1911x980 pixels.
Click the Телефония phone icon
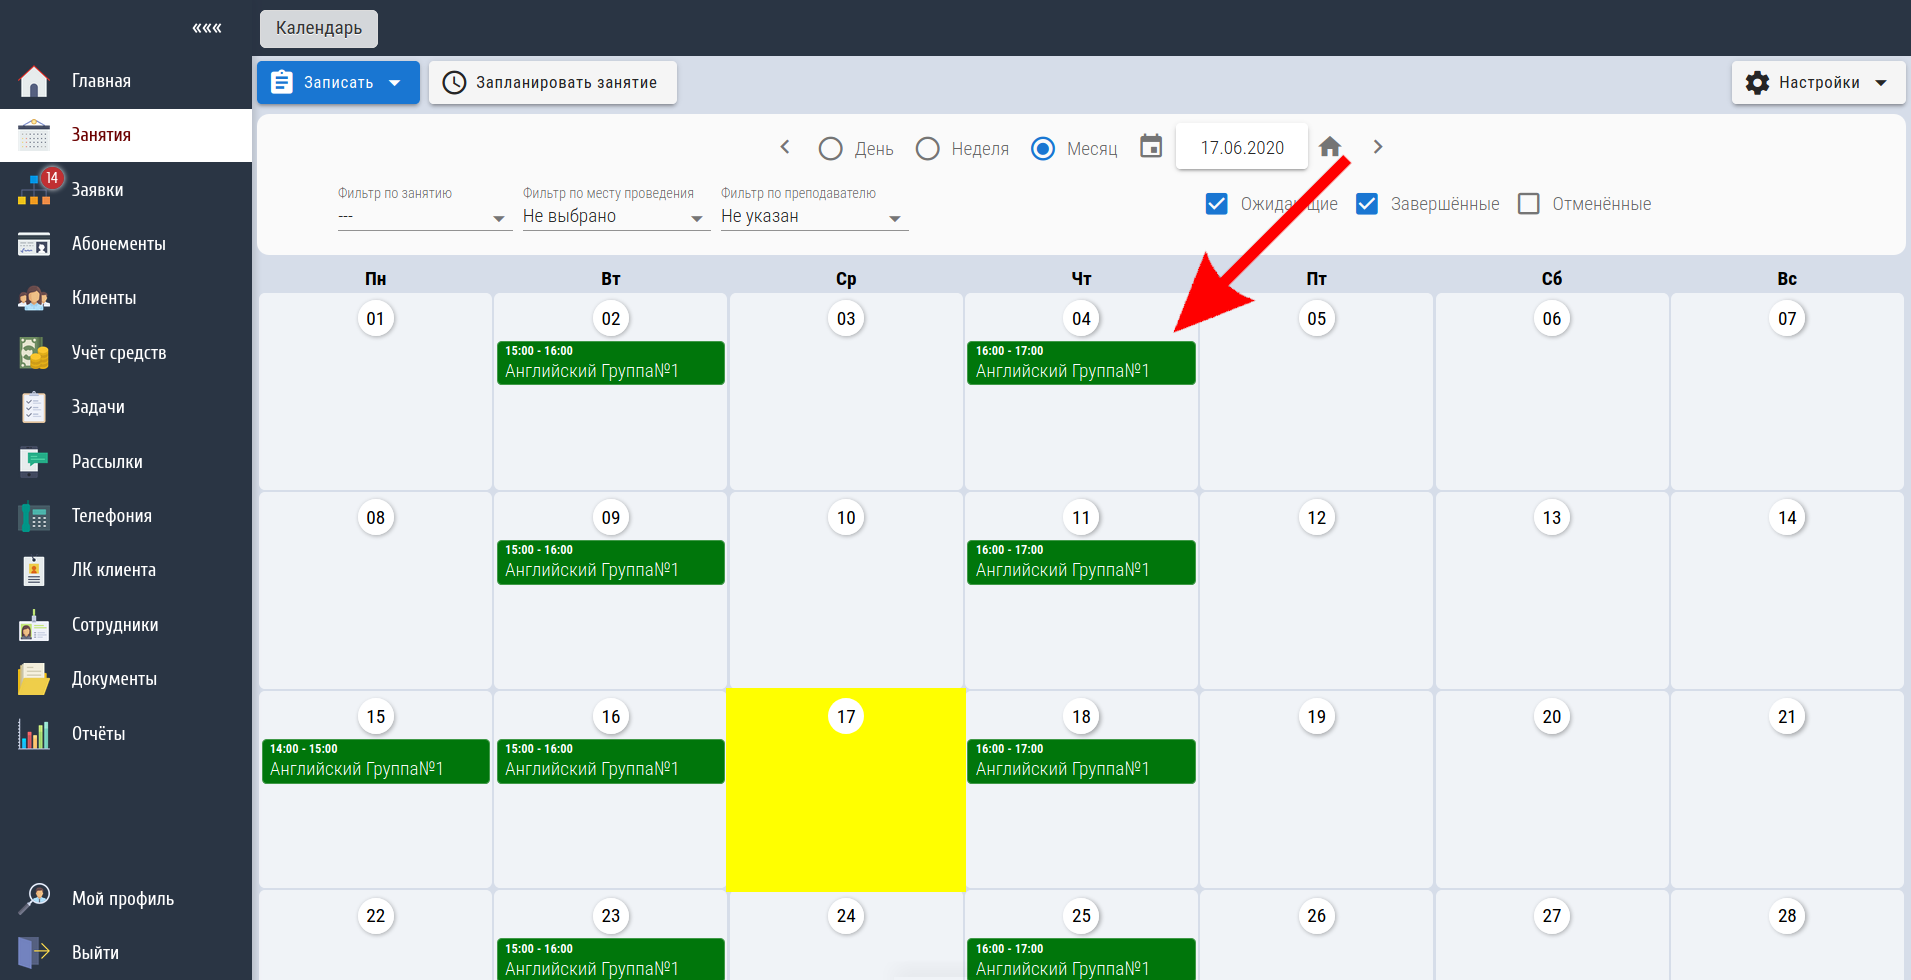click(34, 516)
